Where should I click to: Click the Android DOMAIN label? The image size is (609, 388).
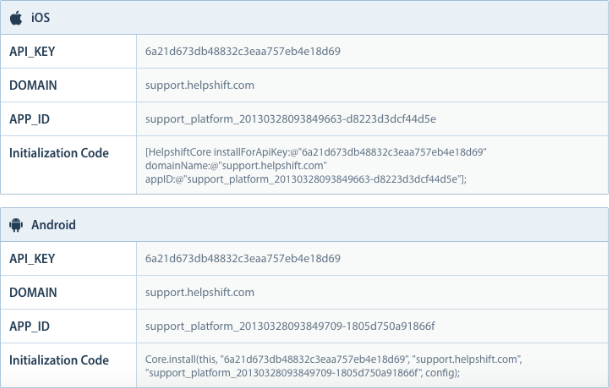tap(33, 292)
